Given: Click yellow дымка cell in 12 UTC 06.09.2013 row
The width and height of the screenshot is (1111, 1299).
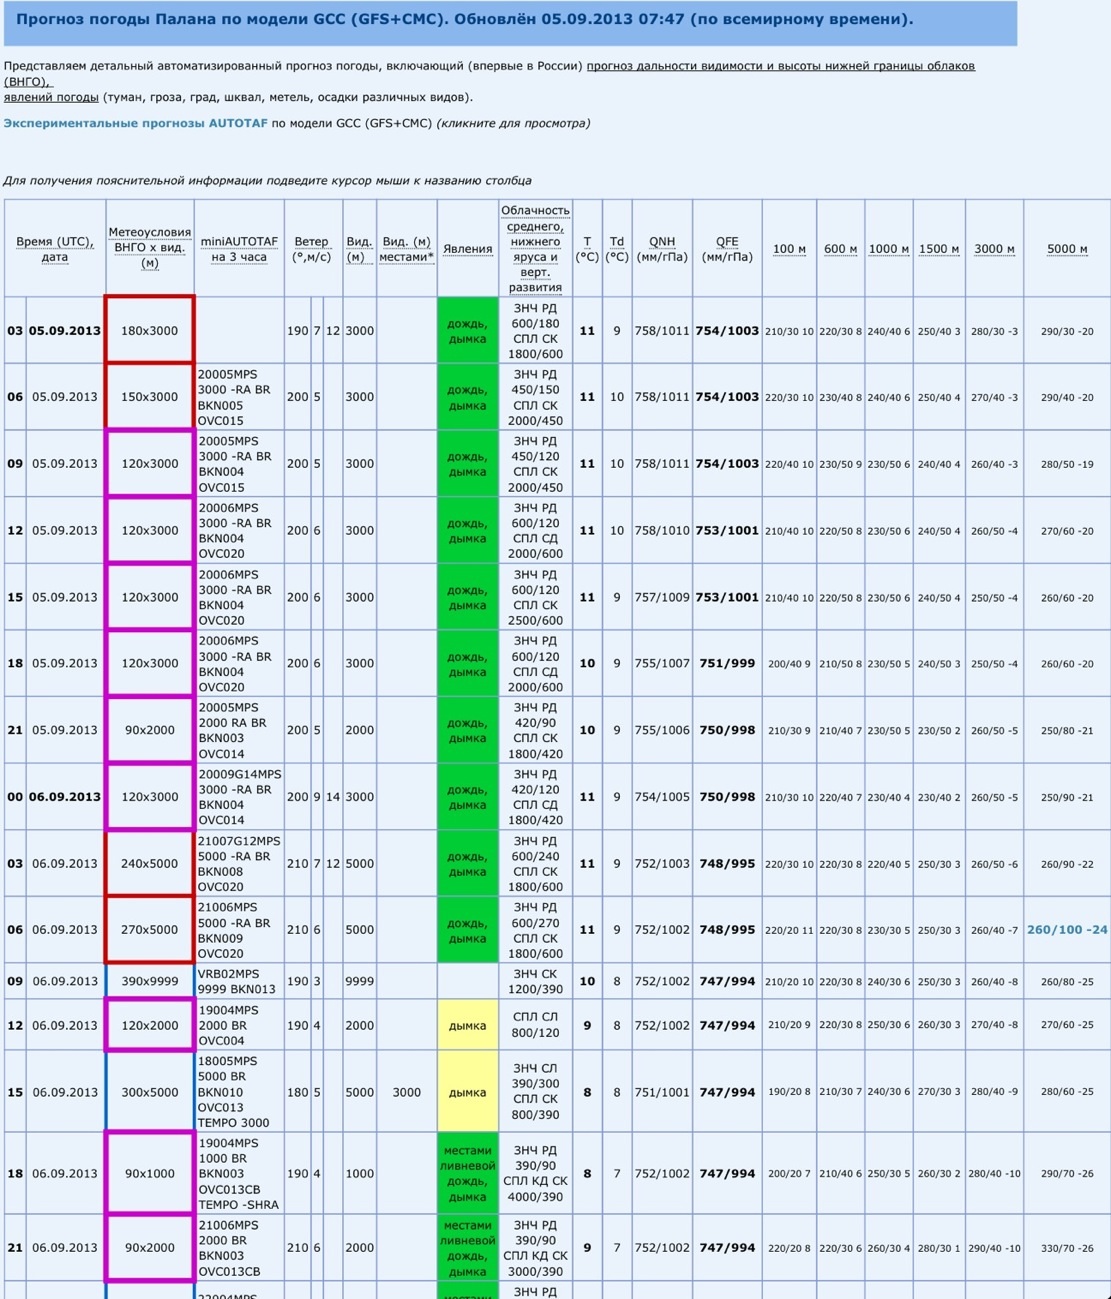Looking at the screenshot, I should tap(467, 1025).
